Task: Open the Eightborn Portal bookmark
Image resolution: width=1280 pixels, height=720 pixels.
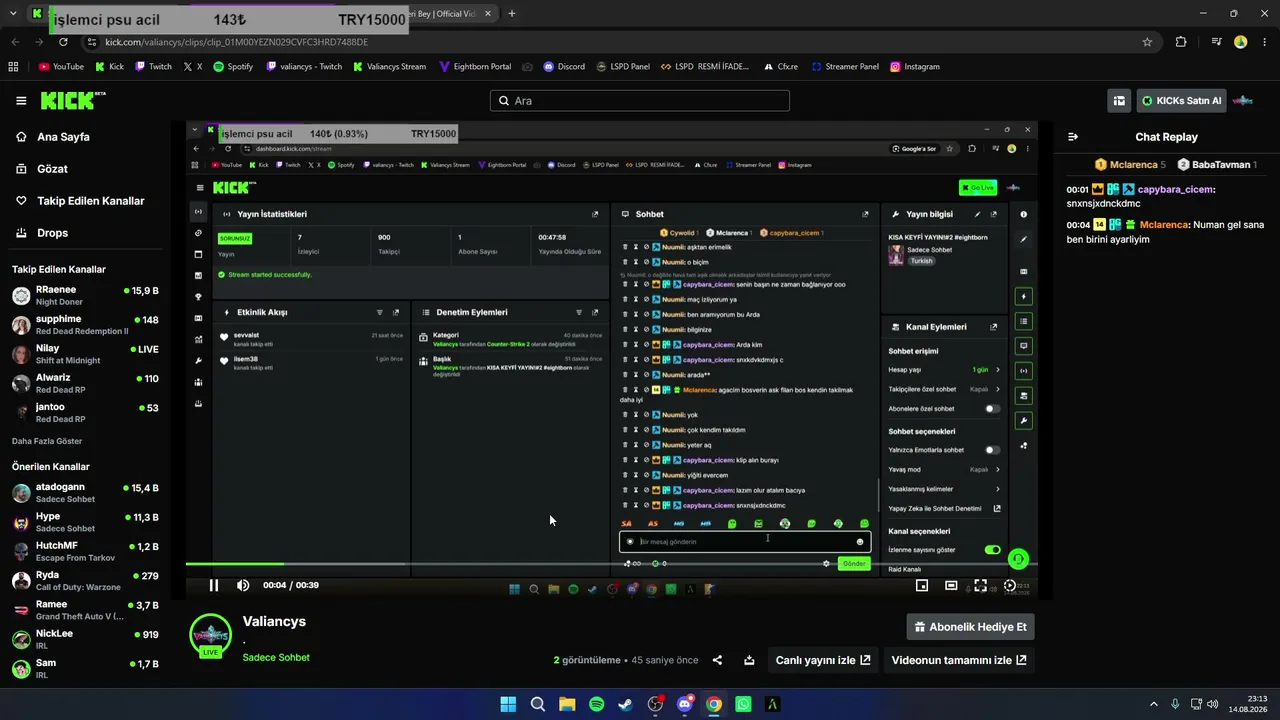Action: coord(475,67)
